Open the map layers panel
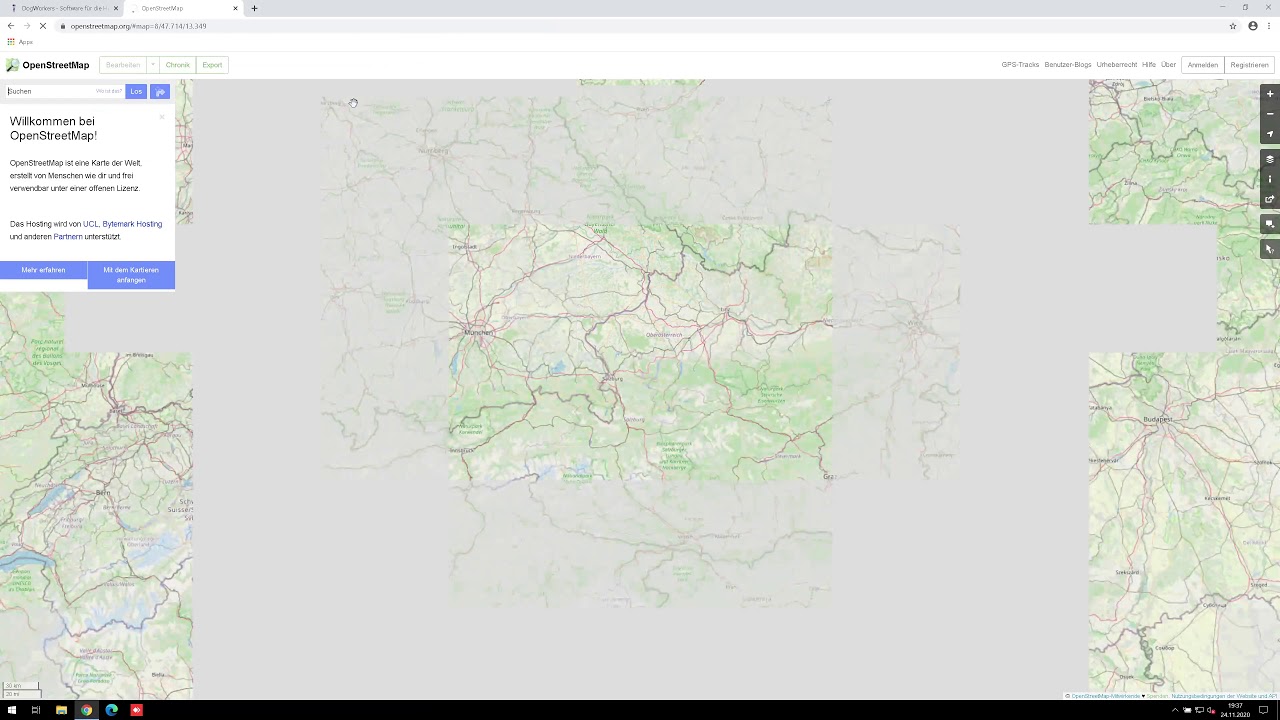1280x720 pixels. pos(1270,159)
